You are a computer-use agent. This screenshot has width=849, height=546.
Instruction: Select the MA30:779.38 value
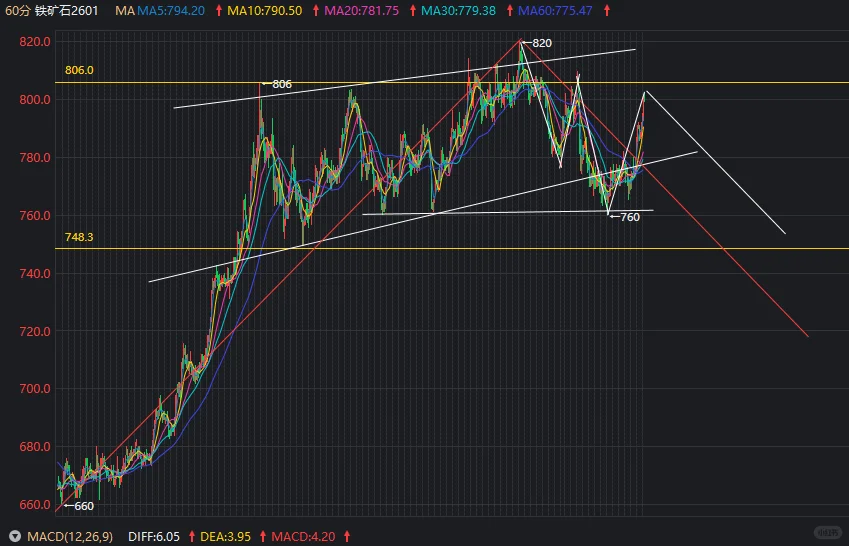[x=458, y=10]
